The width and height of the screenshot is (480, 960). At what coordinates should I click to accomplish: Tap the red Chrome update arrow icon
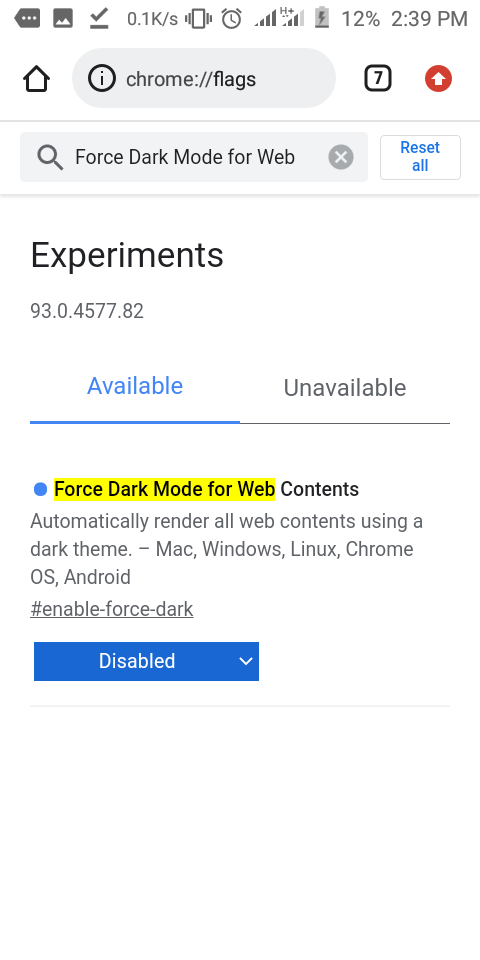(x=438, y=78)
